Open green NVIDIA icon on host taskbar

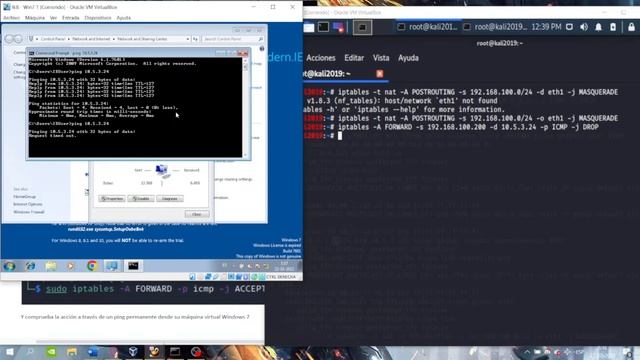click(51, 352)
